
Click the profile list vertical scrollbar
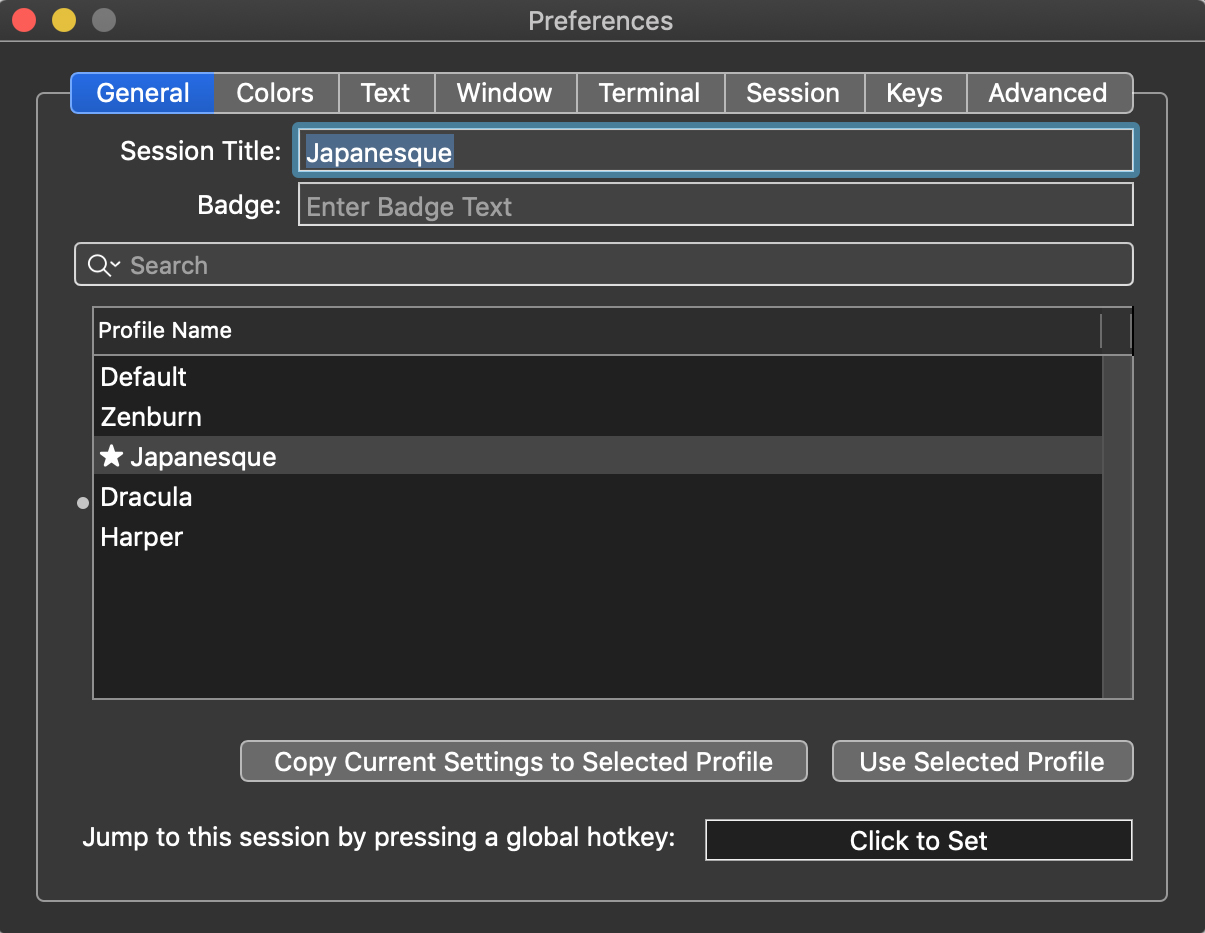click(1117, 527)
